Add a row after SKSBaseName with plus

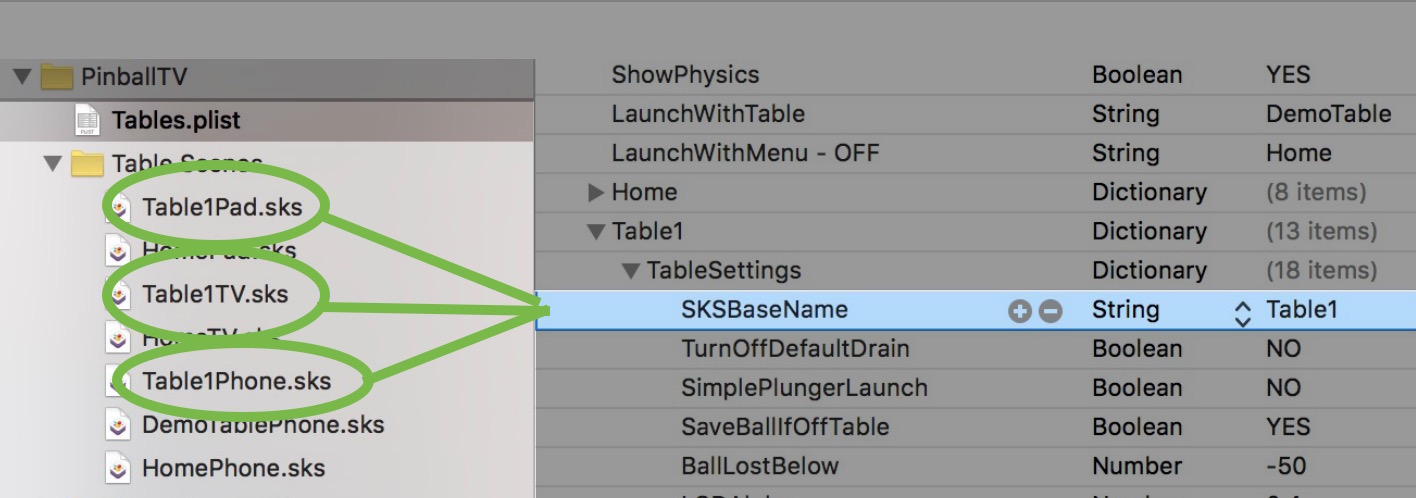1019,311
